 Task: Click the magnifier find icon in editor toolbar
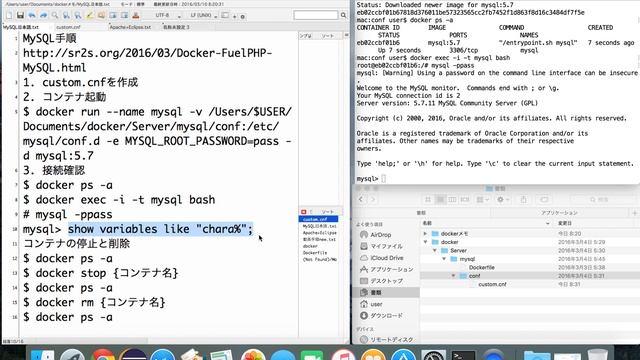[55, 16]
